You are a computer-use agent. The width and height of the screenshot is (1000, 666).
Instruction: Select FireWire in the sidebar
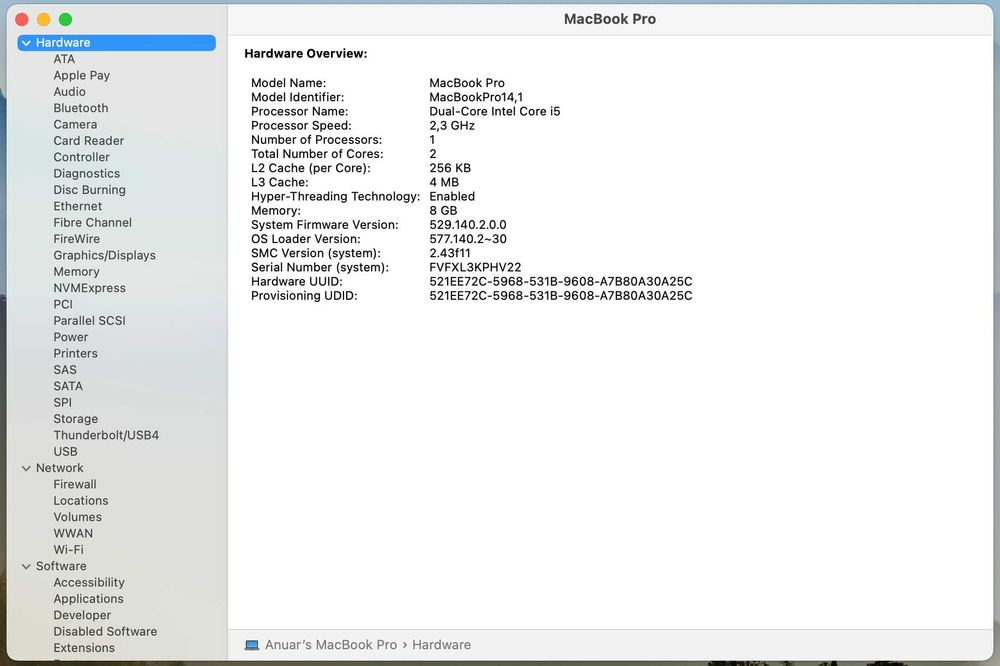pos(77,239)
